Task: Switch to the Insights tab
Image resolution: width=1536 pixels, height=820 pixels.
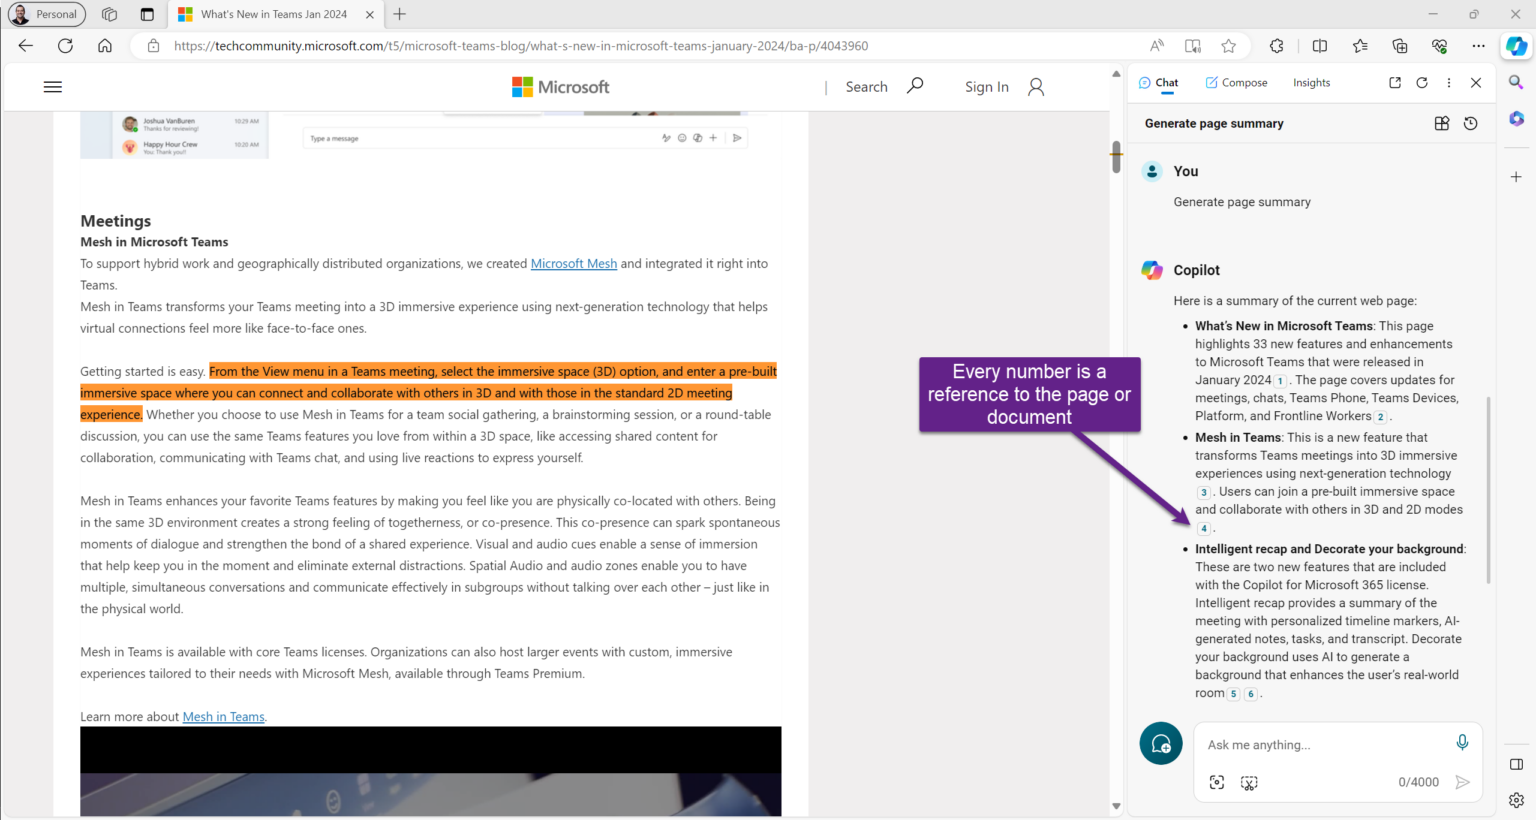Action: (1311, 82)
